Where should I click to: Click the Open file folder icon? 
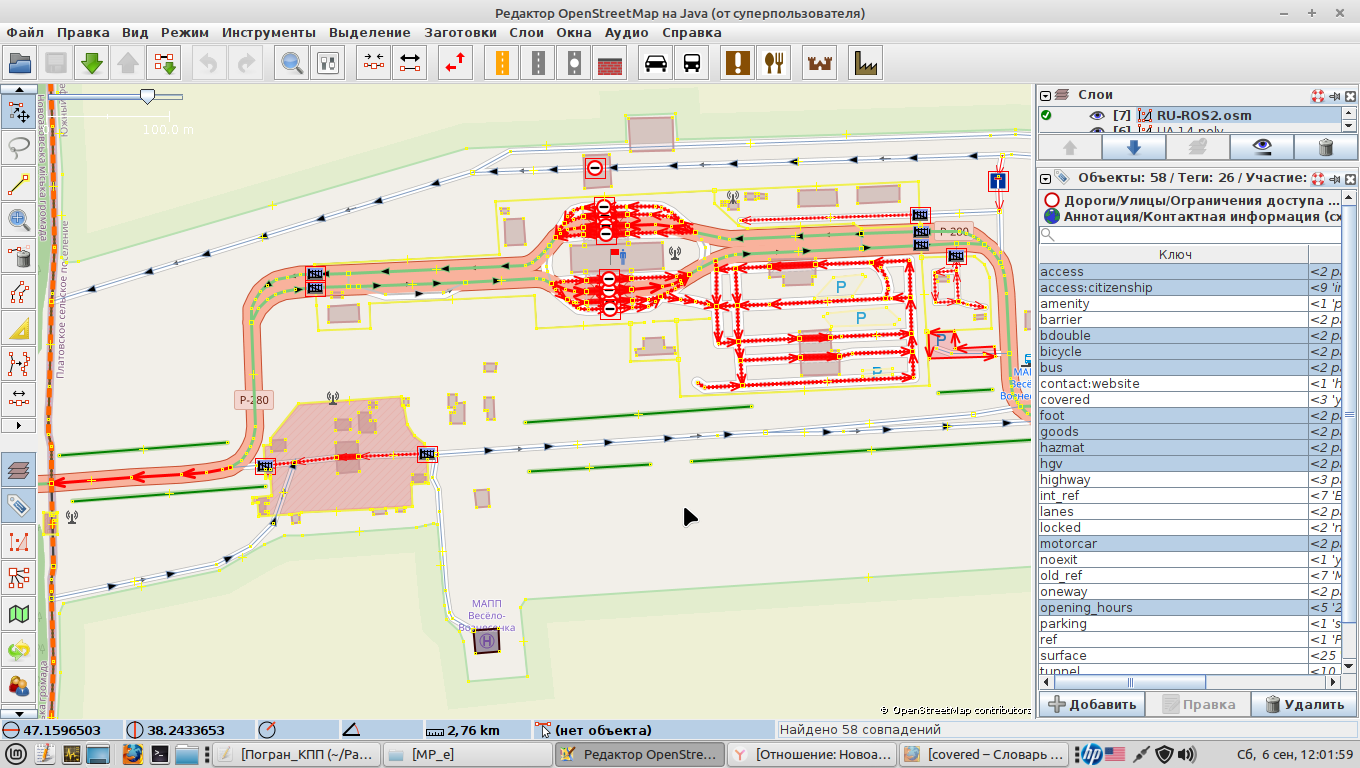coord(20,63)
